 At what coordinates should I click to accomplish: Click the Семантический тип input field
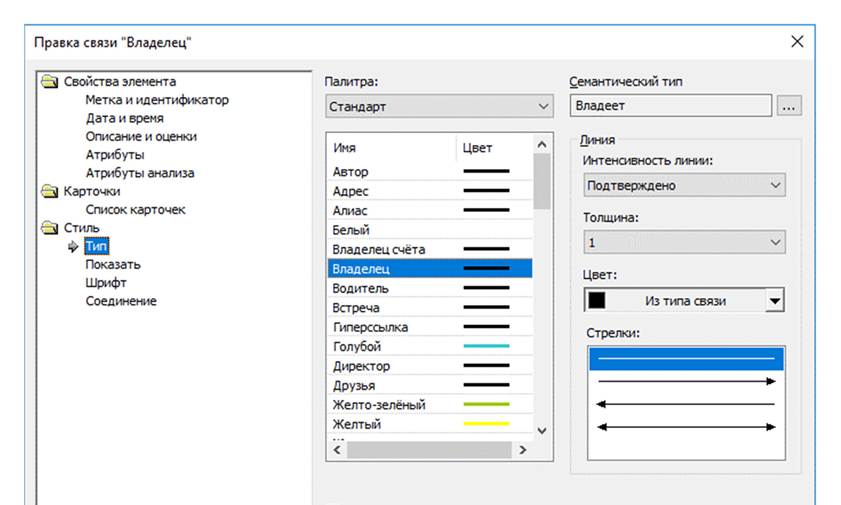(670, 106)
